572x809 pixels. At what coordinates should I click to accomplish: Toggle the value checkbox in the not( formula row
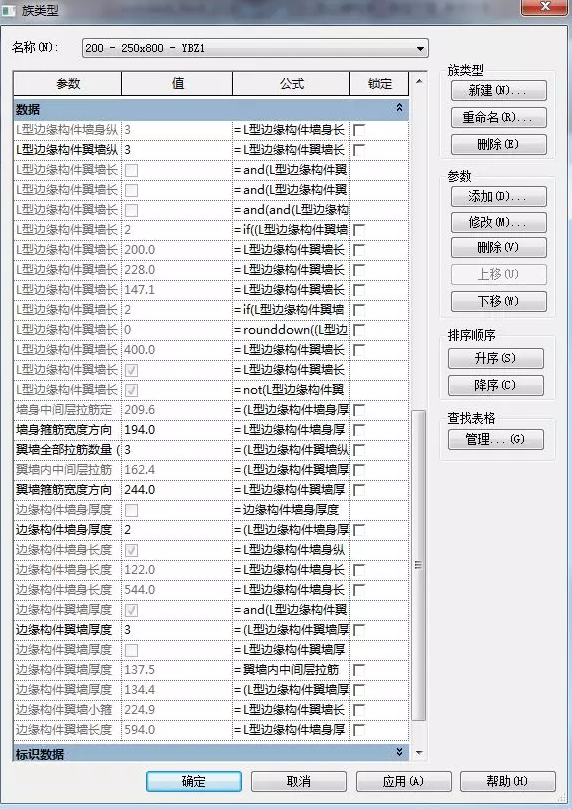pos(132,391)
